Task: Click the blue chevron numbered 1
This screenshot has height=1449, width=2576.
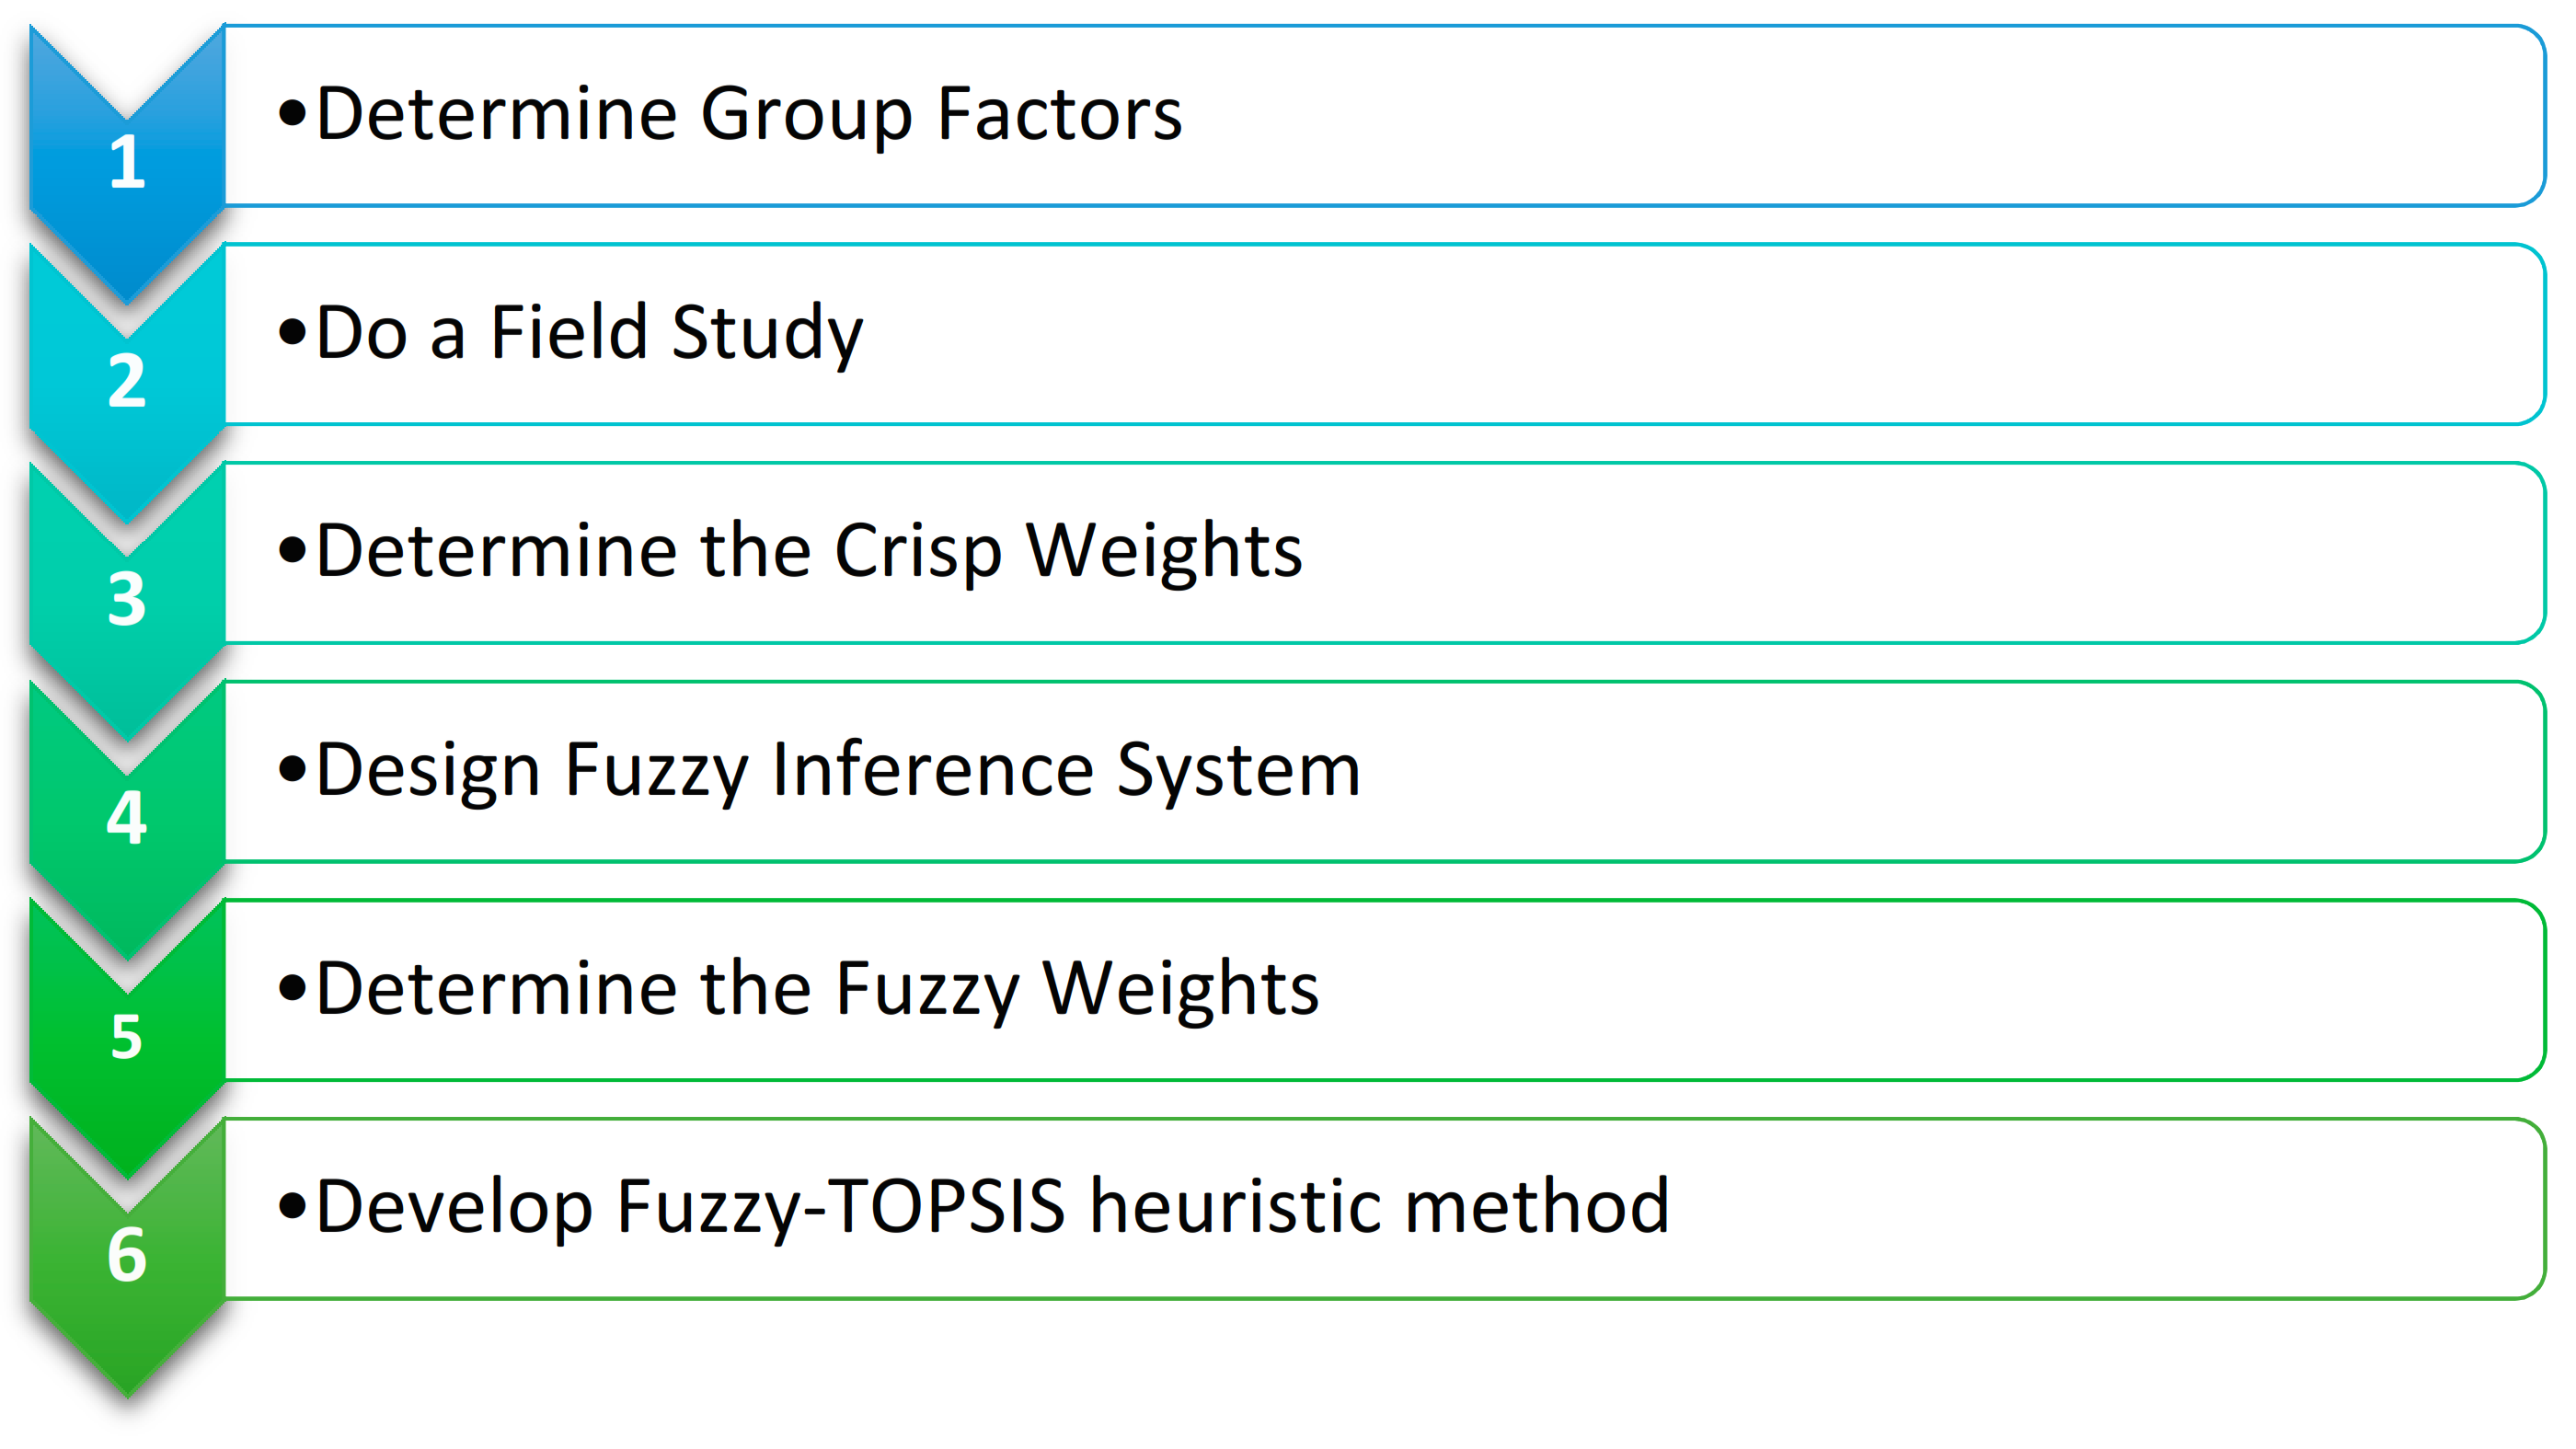Action: (127, 160)
